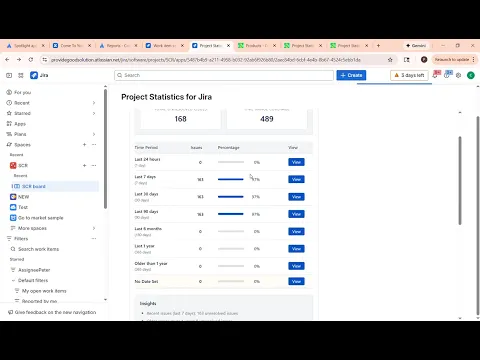Collapse the Jira sidebar panel icon
This screenshot has width=480, height=360.
point(9,75)
